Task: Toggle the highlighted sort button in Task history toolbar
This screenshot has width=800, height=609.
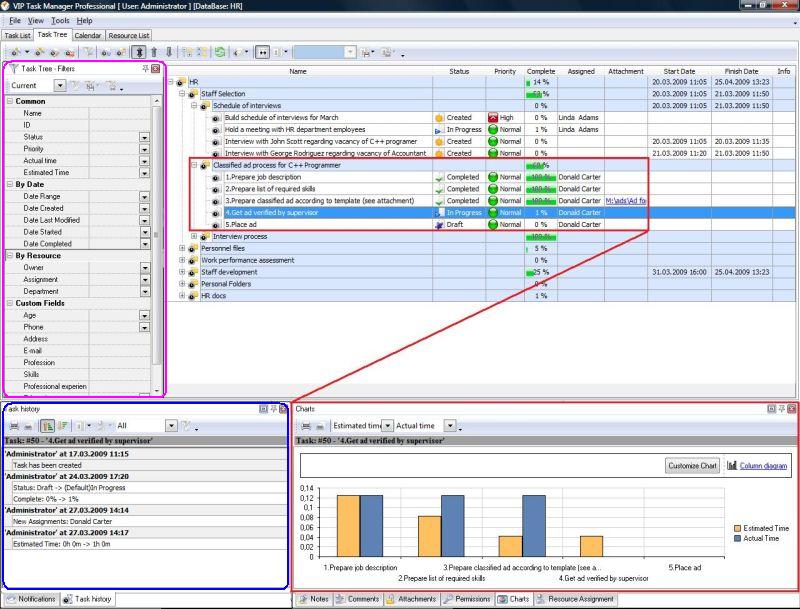Action: 47,425
